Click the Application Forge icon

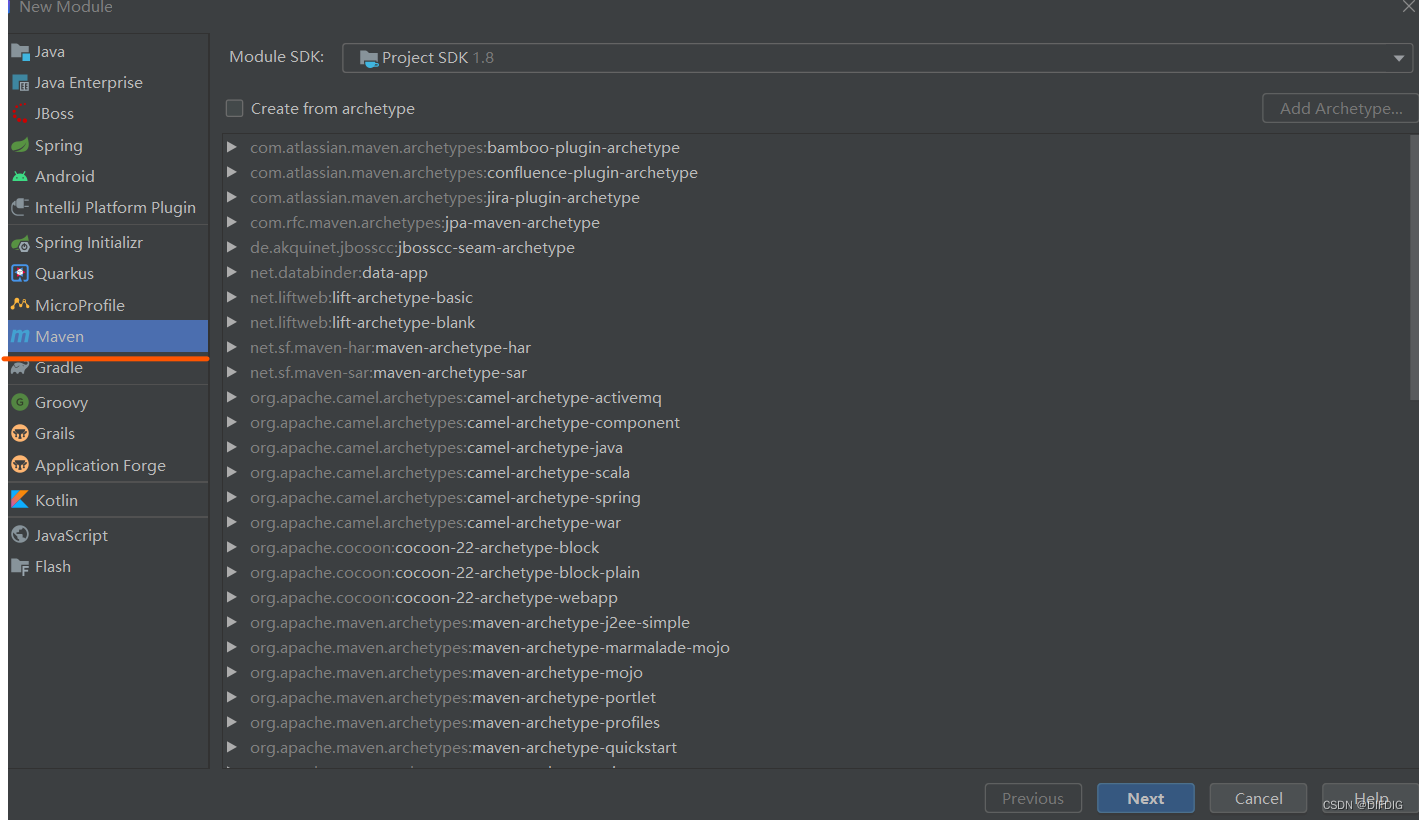20,465
